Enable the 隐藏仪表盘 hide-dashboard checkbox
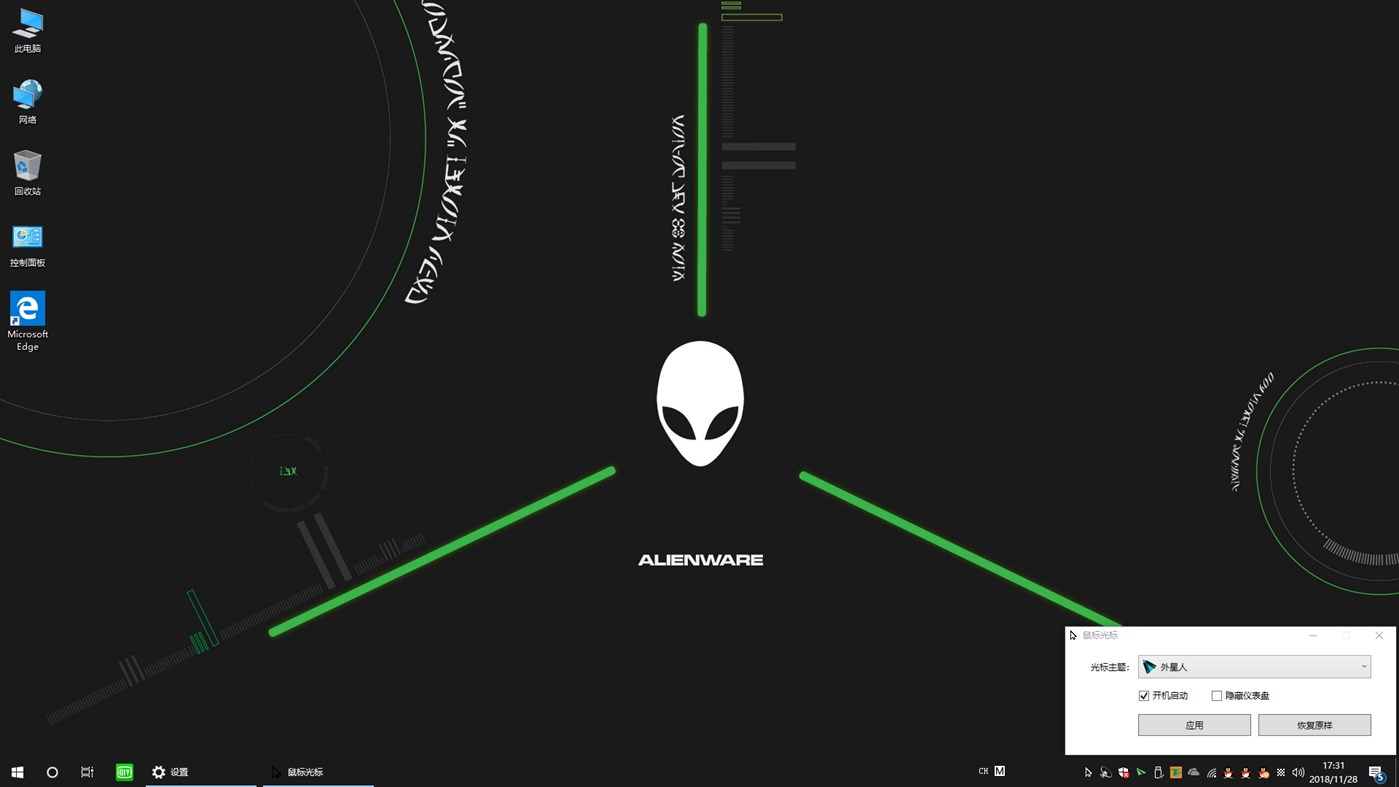The width and height of the screenshot is (1399, 787). pos(1216,695)
